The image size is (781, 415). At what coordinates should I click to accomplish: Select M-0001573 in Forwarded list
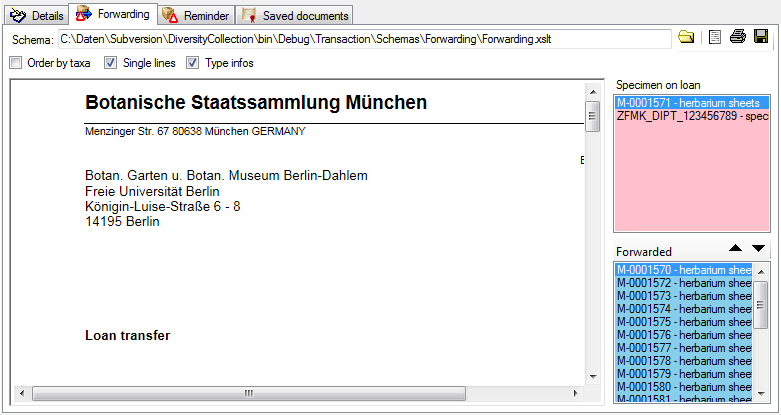click(x=684, y=296)
